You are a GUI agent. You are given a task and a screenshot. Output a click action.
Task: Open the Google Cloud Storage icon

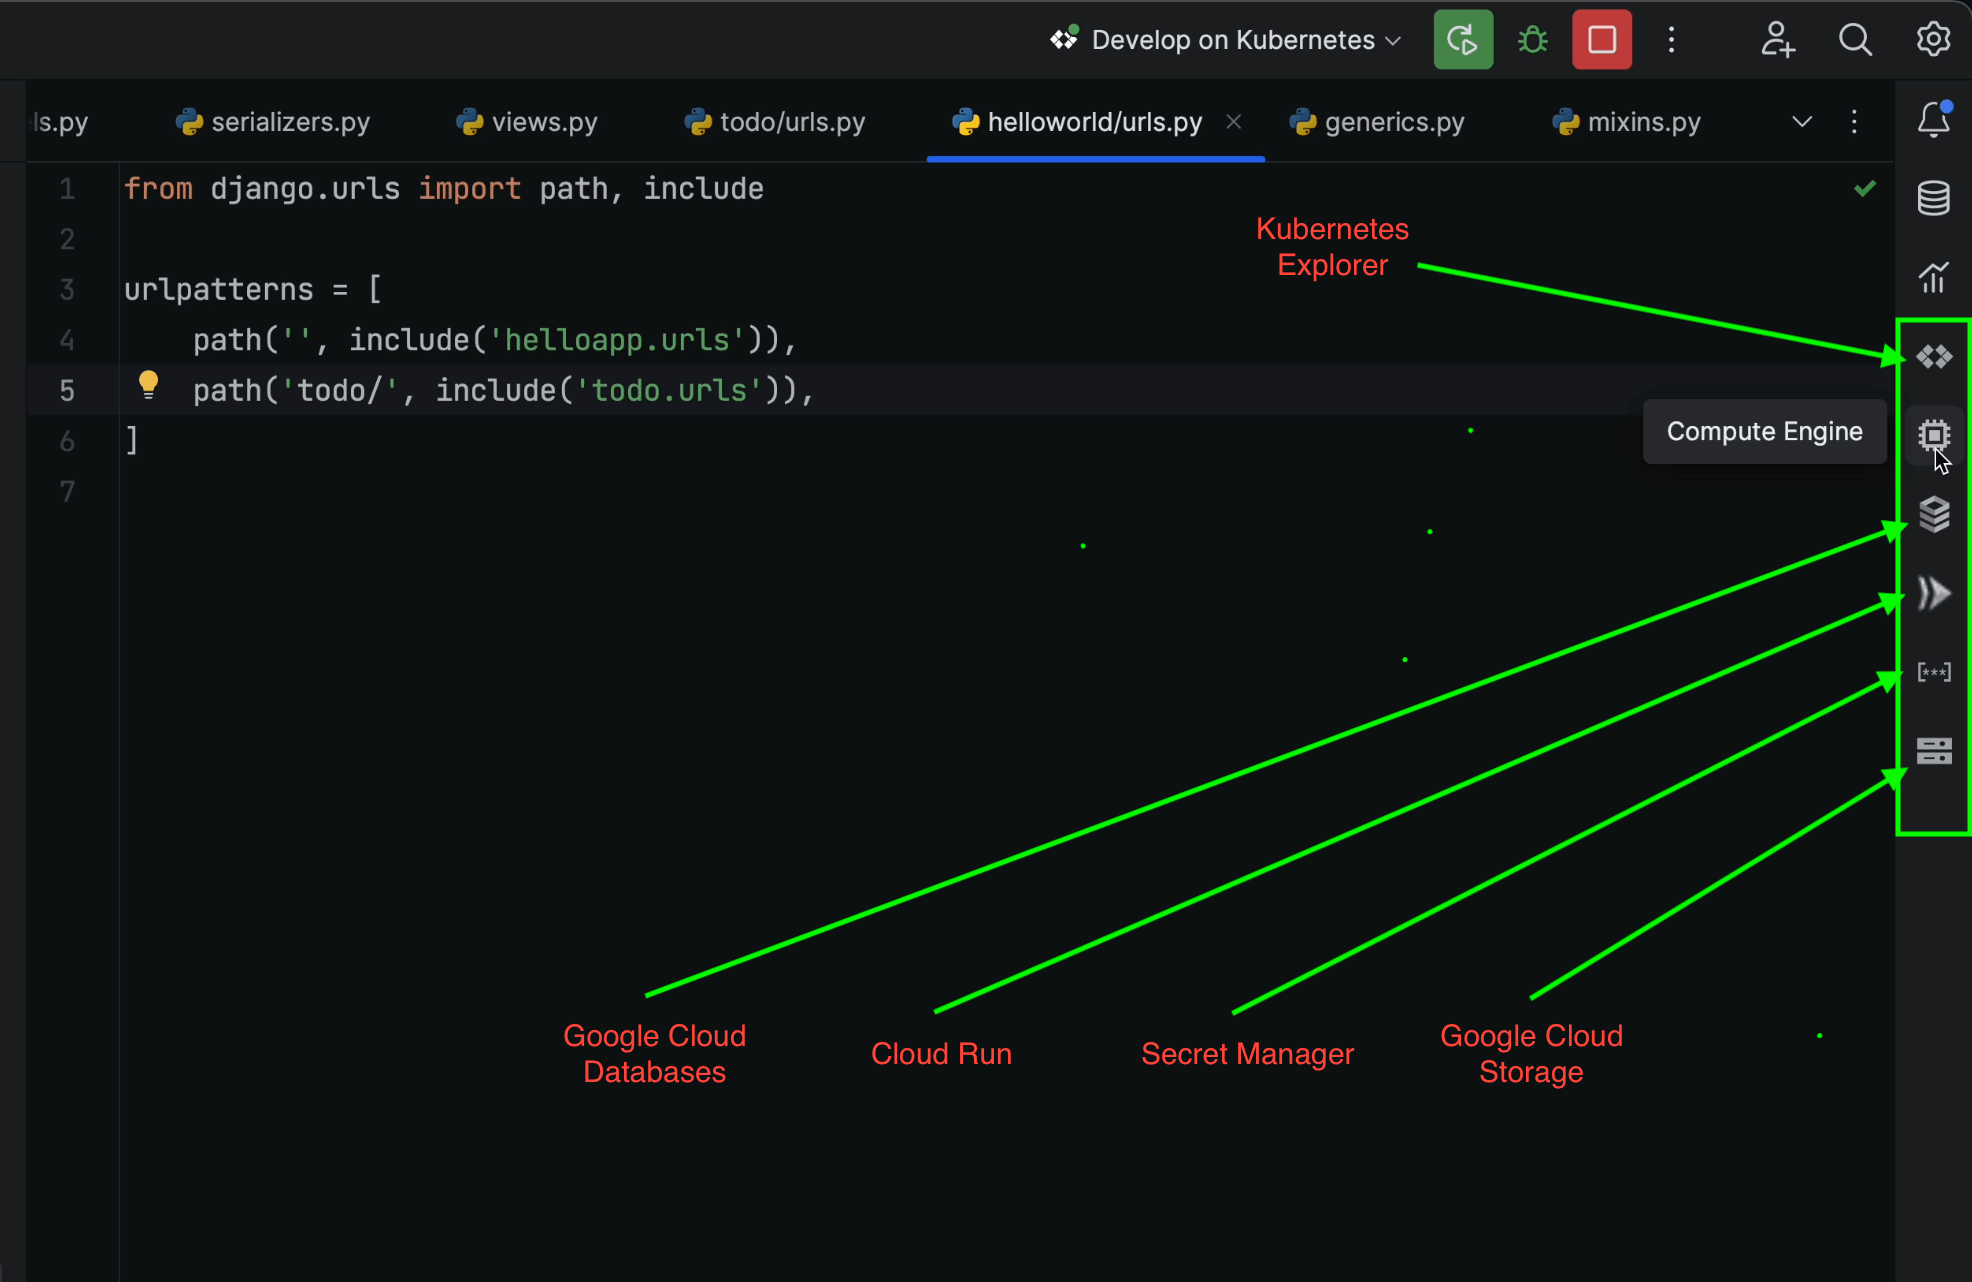pyautogui.click(x=1934, y=750)
